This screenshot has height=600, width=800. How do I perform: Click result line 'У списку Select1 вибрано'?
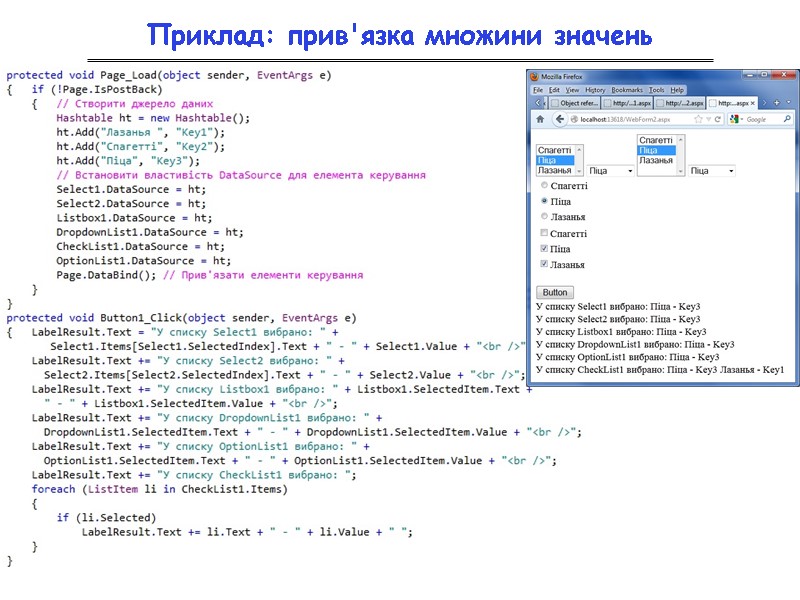(618, 307)
